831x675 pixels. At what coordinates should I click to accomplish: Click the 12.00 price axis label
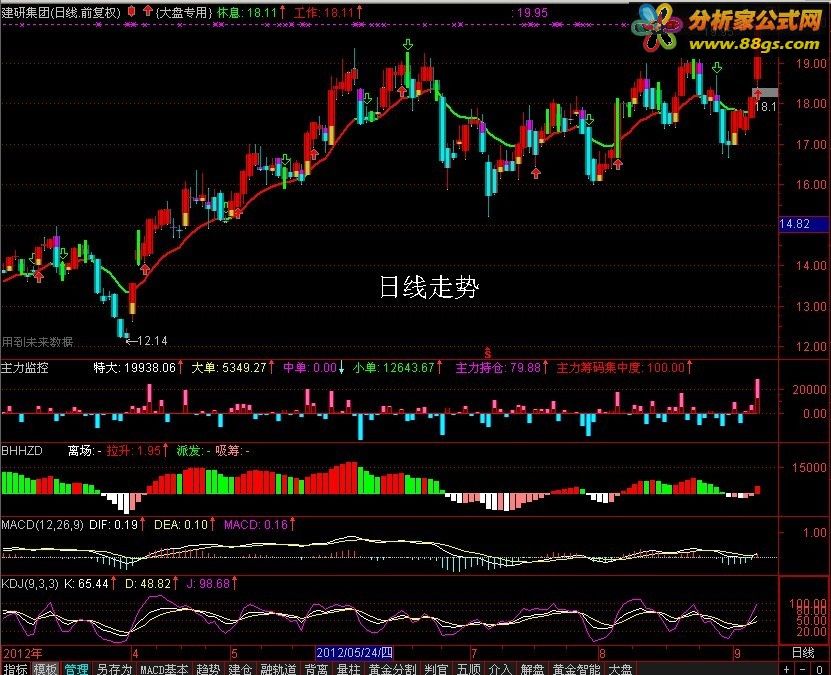[x=811, y=347]
